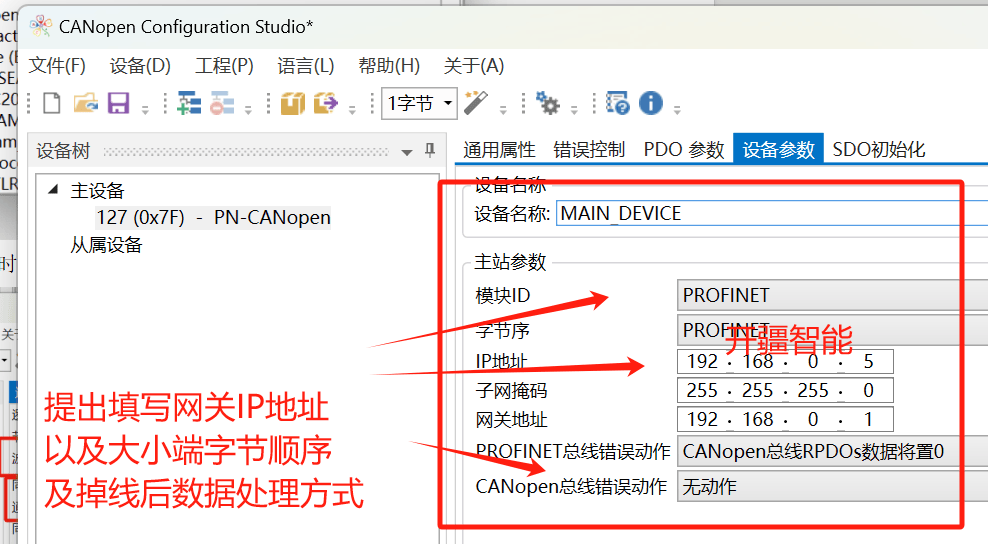Switch to the SDO初始化 tab
This screenshot has height=544, width=988.
[x=878, y=149]
